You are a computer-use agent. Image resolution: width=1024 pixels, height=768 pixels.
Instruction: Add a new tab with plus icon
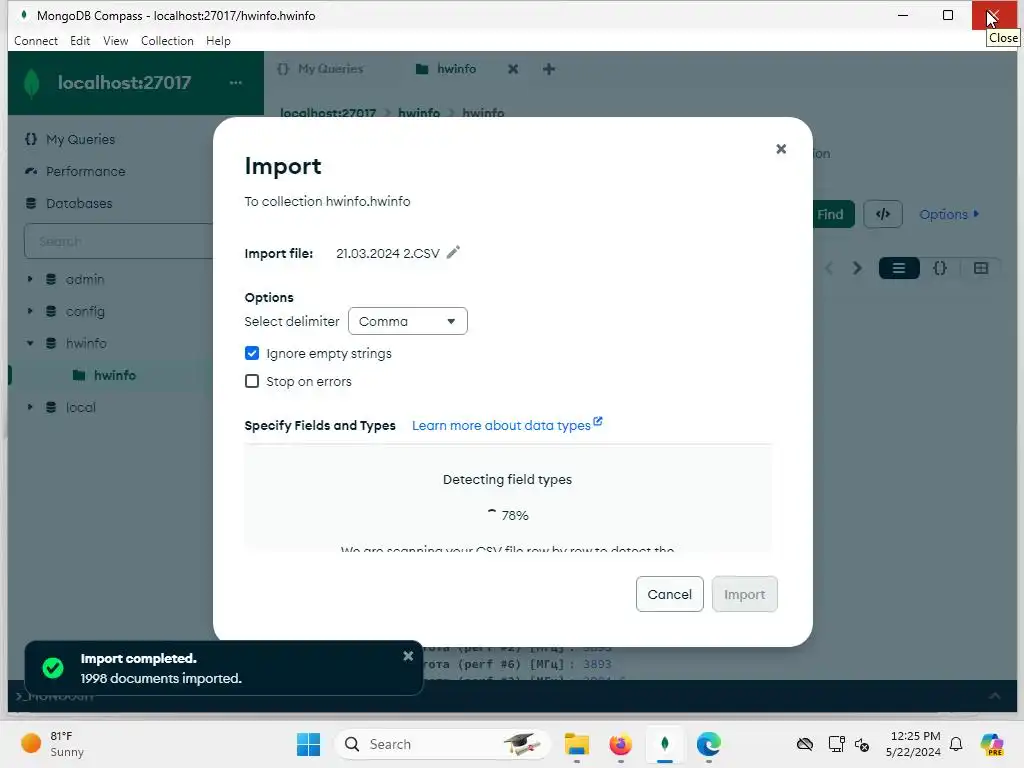click(549, 69)
